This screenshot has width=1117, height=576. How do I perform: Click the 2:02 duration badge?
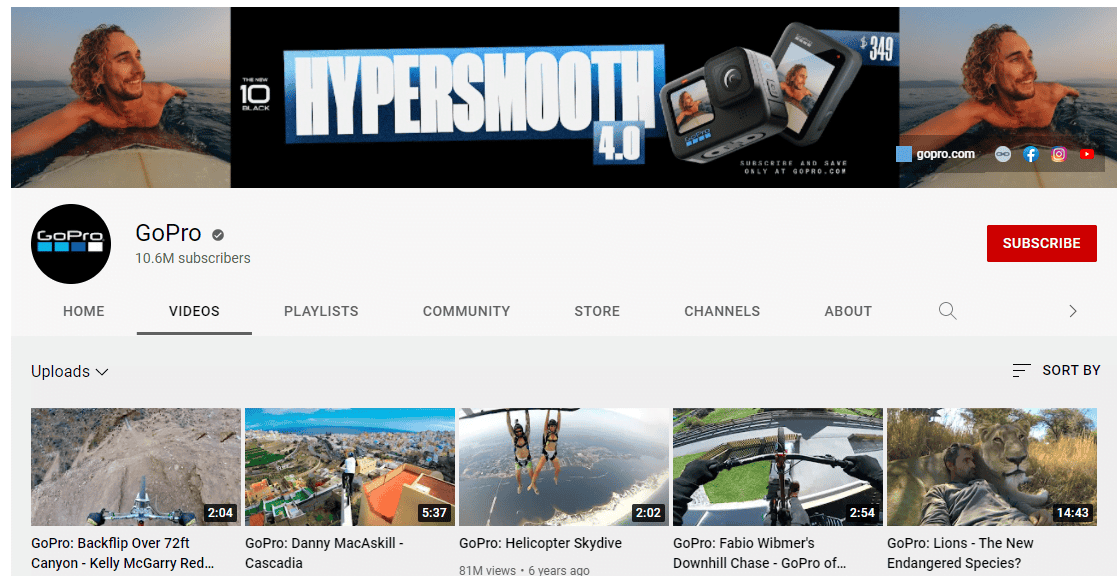pyautogui.click(x=648, y=512)
